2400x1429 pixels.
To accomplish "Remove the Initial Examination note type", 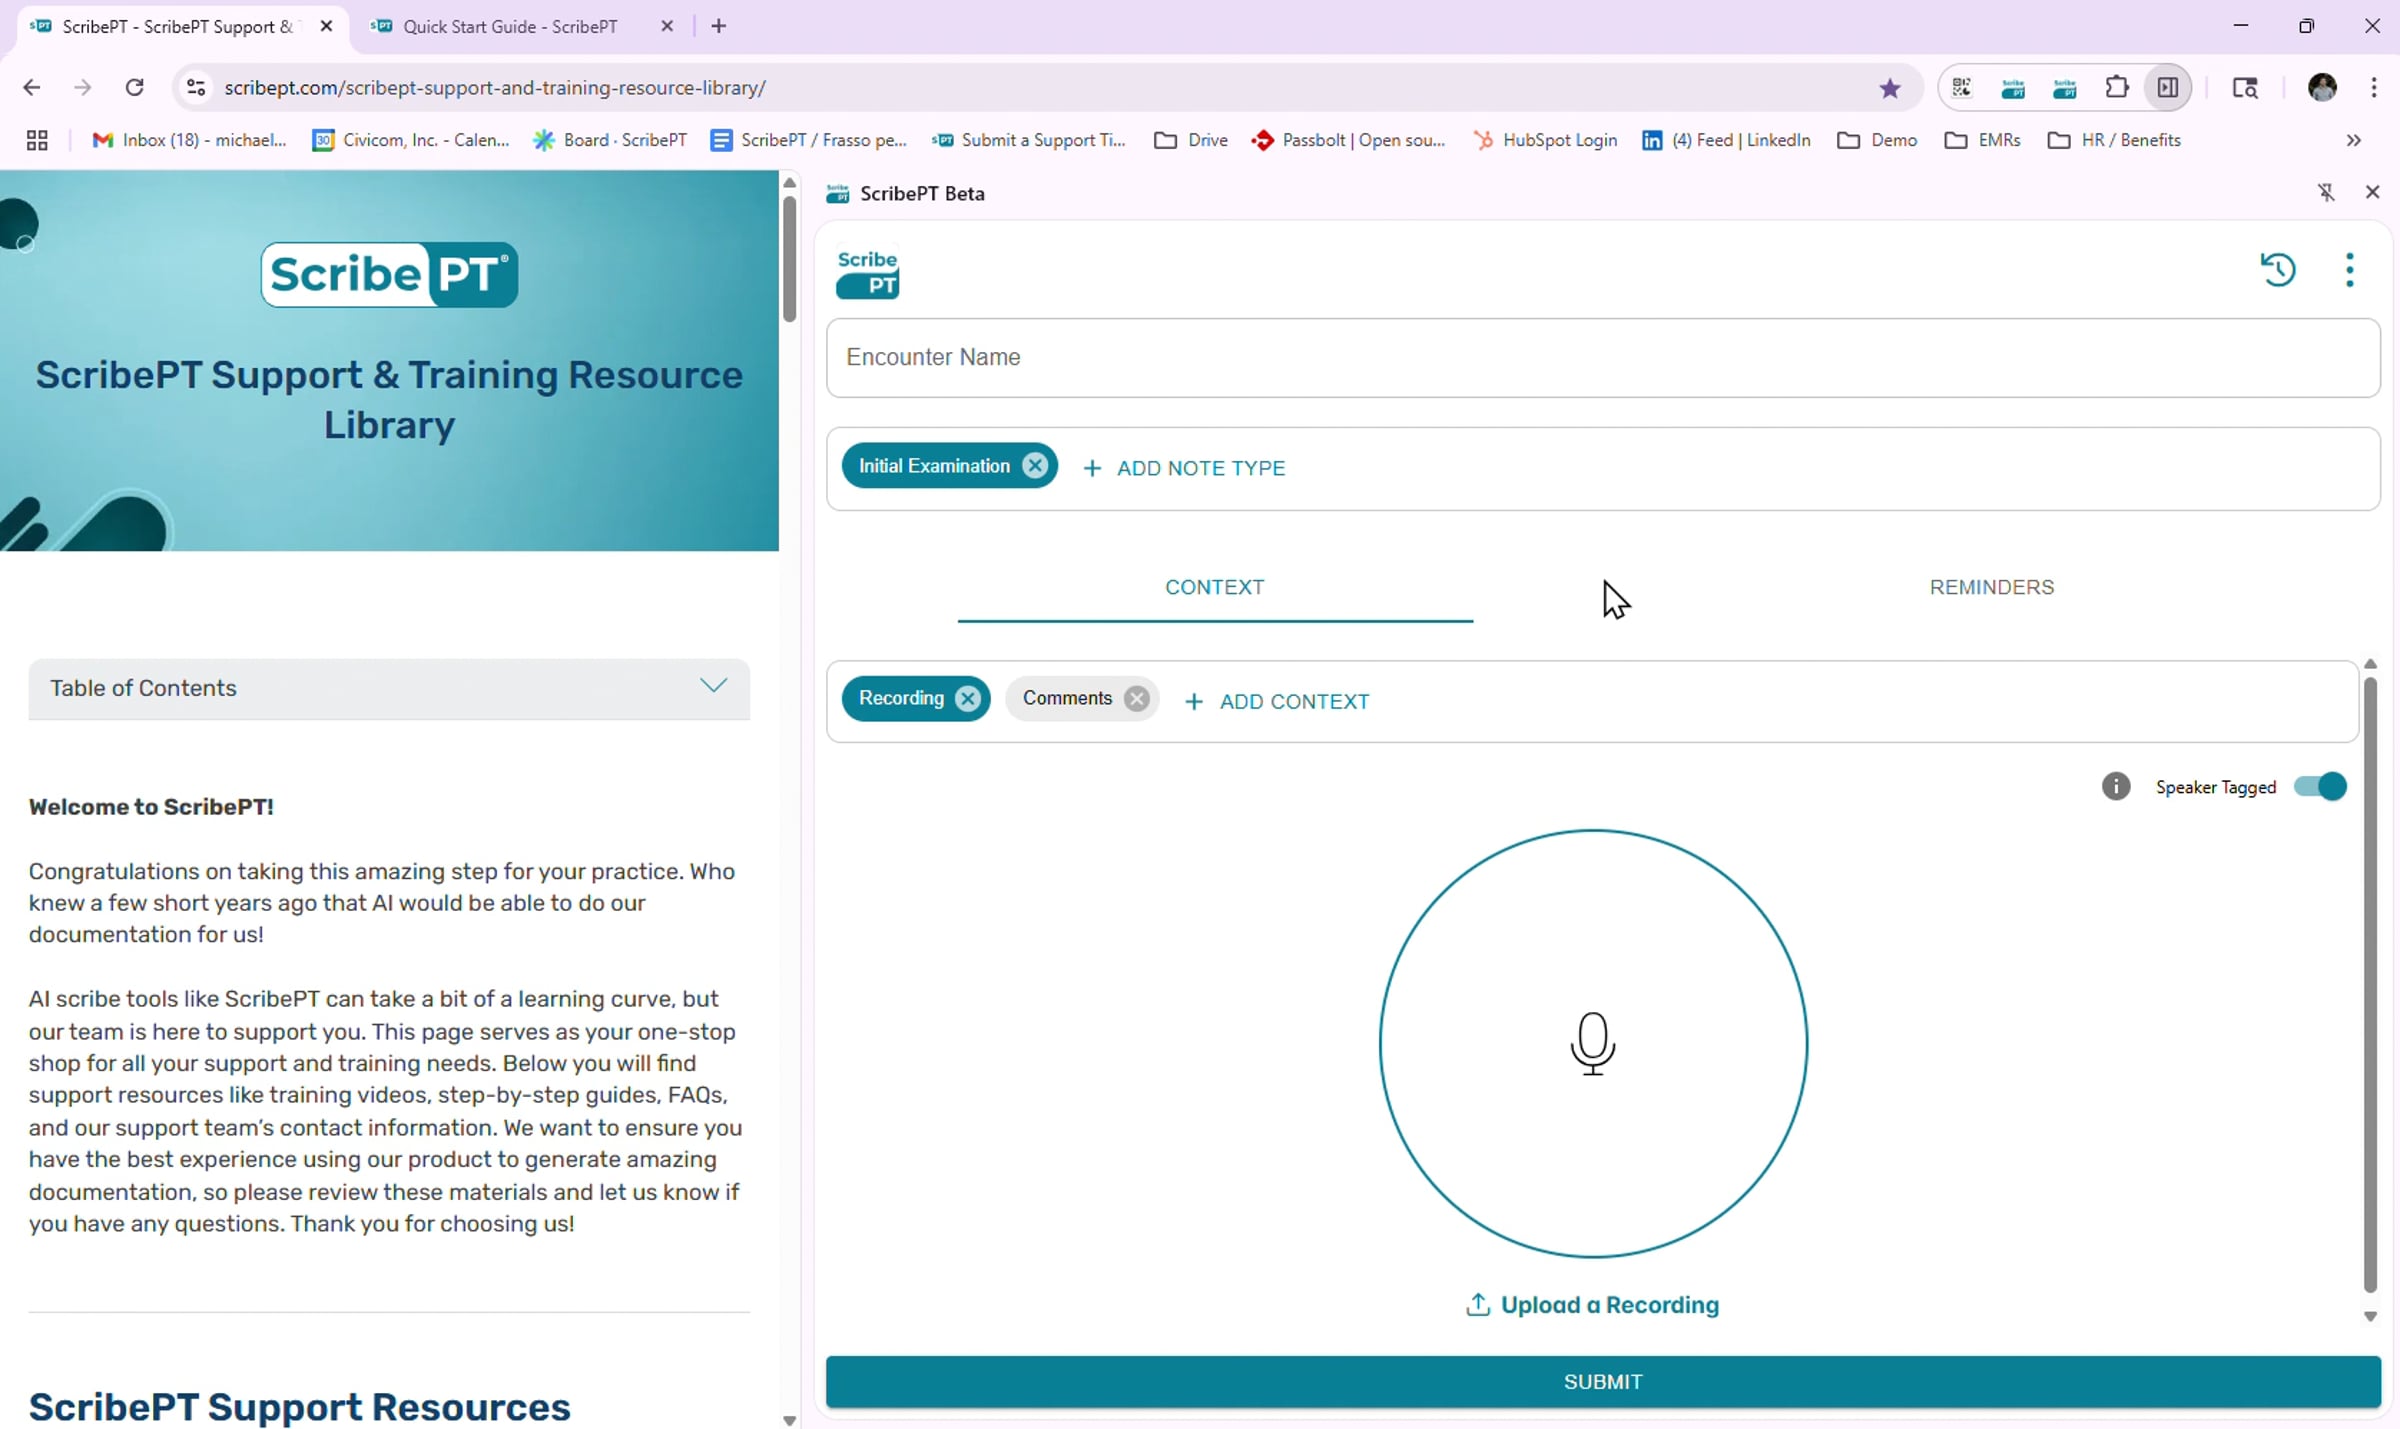I will click(x=1035, y=466).
